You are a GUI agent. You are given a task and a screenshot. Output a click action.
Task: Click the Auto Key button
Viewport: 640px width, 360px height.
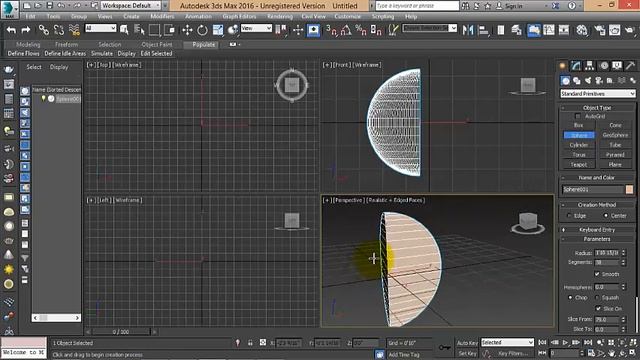467,343
